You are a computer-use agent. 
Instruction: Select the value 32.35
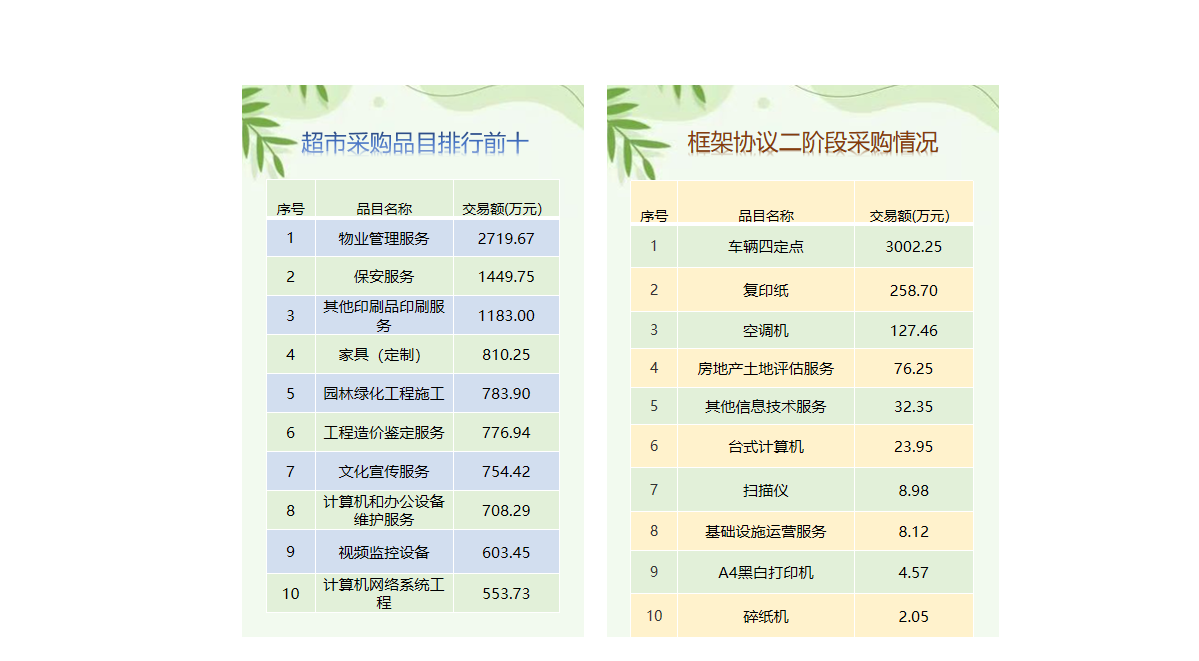click(x=914, y=407)
